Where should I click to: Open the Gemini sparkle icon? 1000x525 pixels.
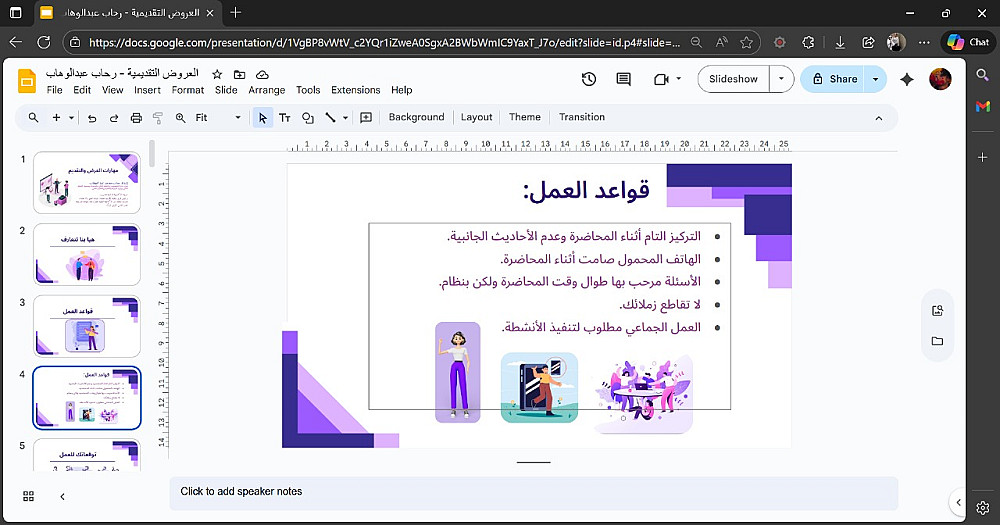click(906, 79)
